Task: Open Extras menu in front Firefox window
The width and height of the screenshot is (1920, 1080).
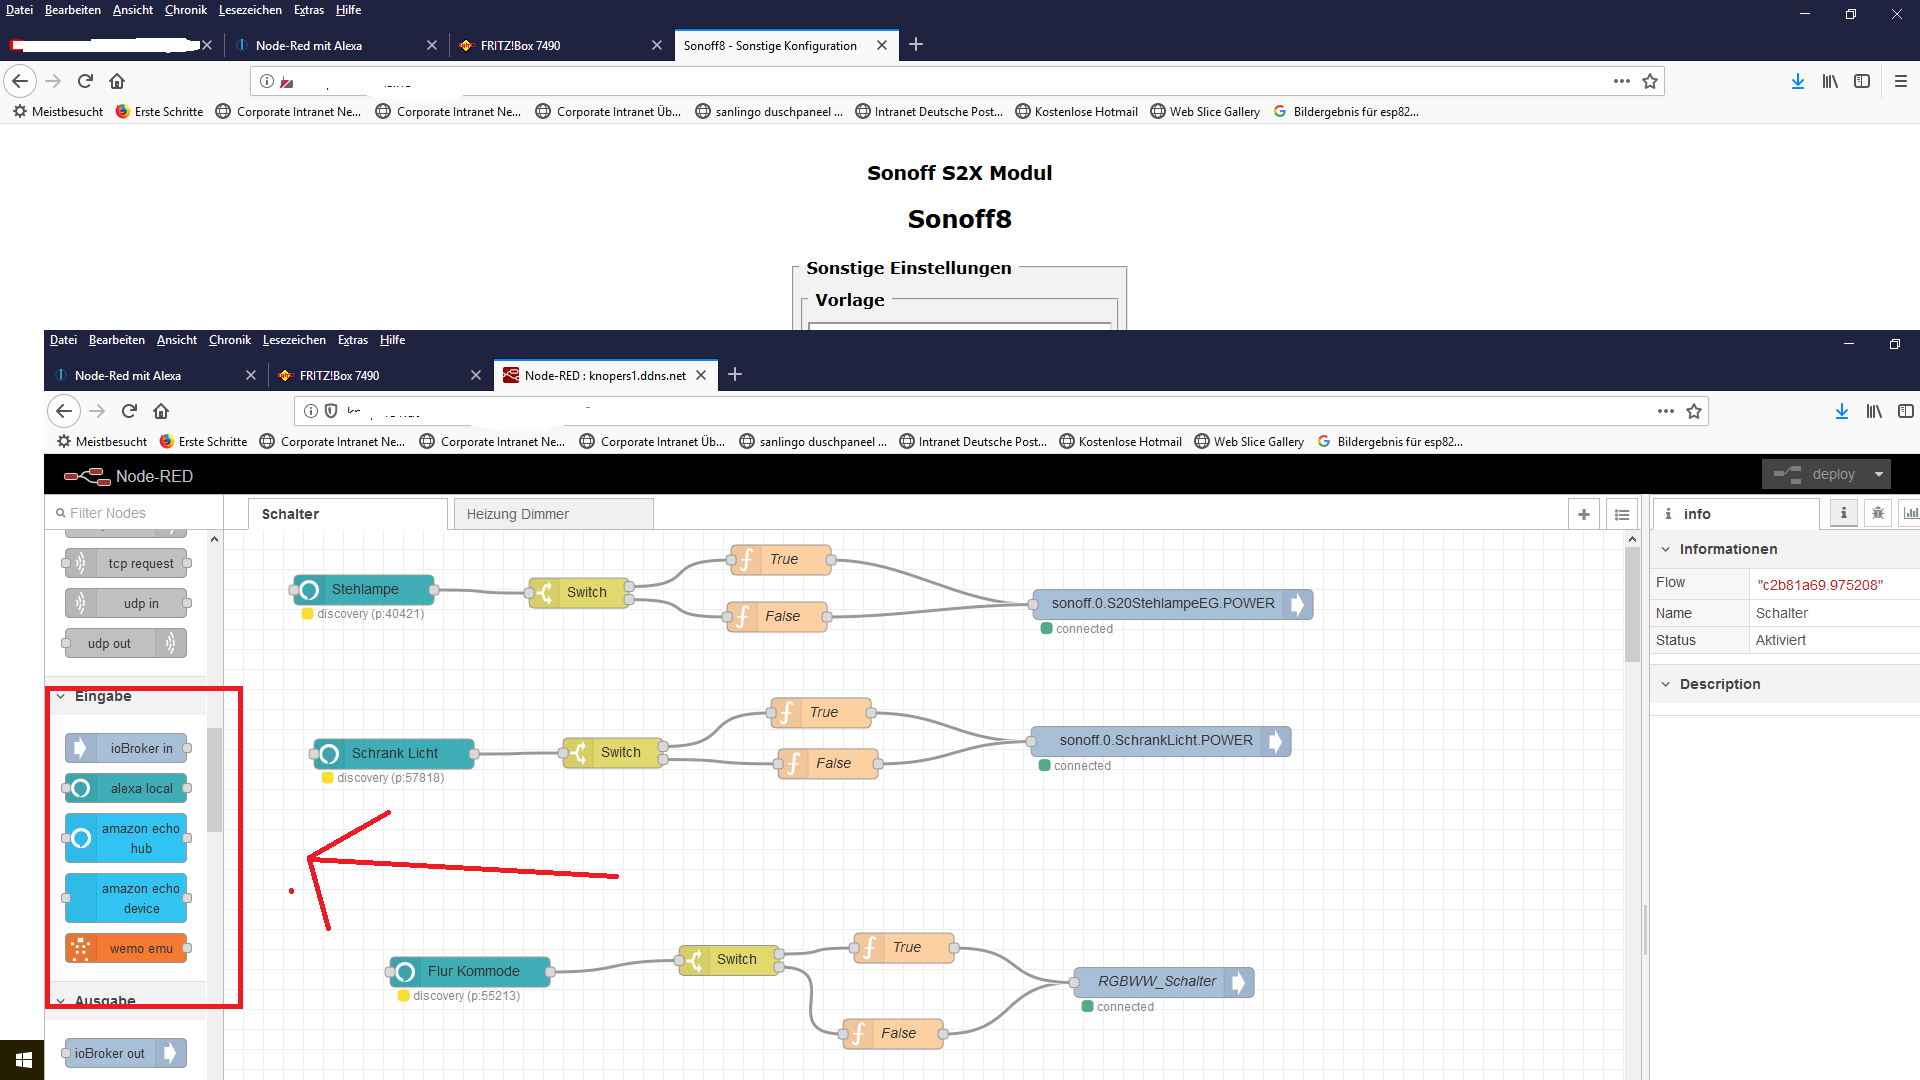Action: [x=353, y=340]
